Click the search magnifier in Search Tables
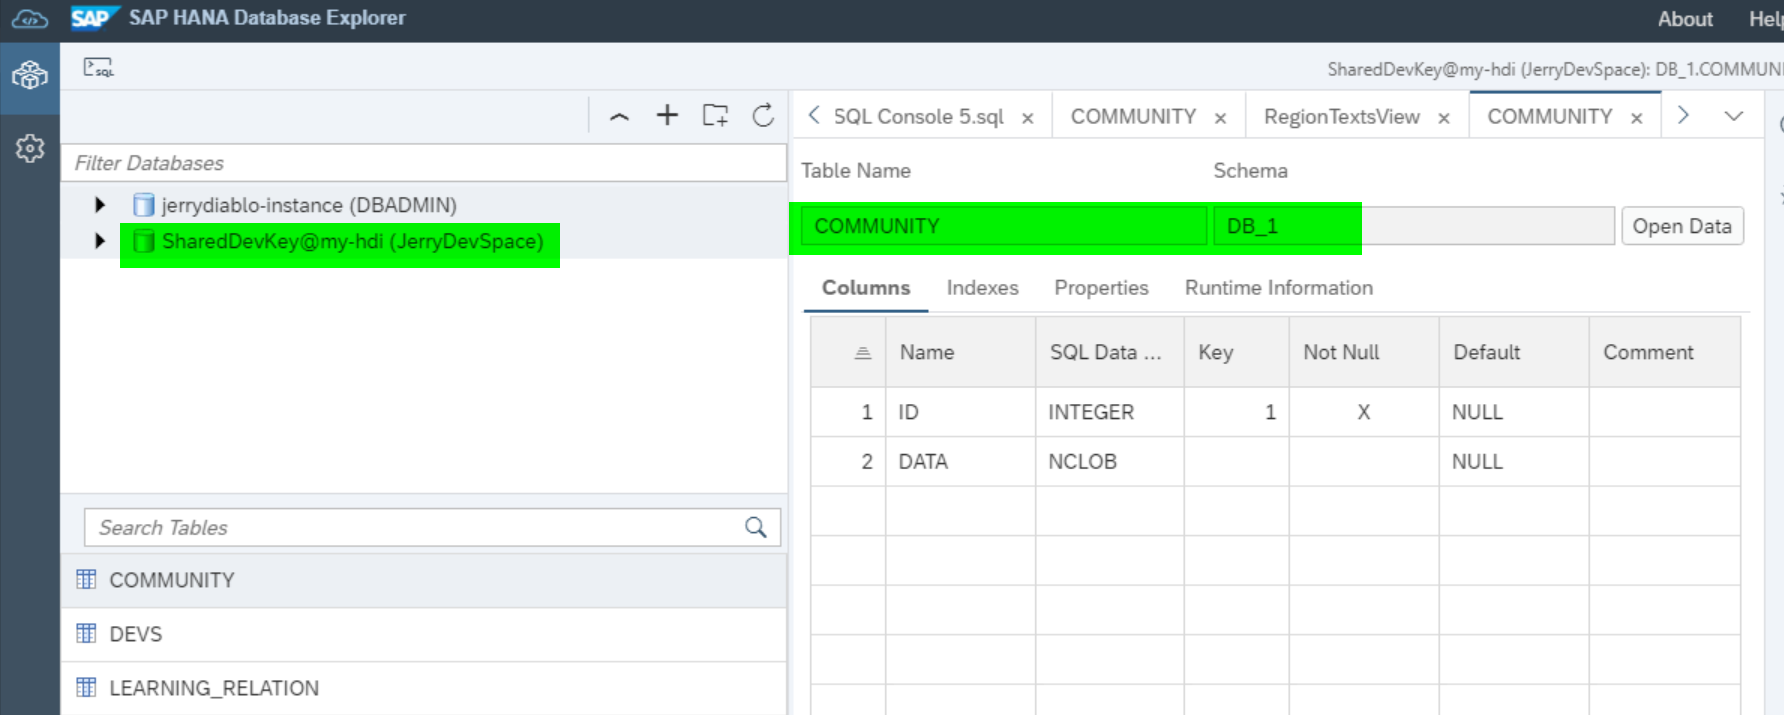1784x715 pixels. click(x=756, y=527)
